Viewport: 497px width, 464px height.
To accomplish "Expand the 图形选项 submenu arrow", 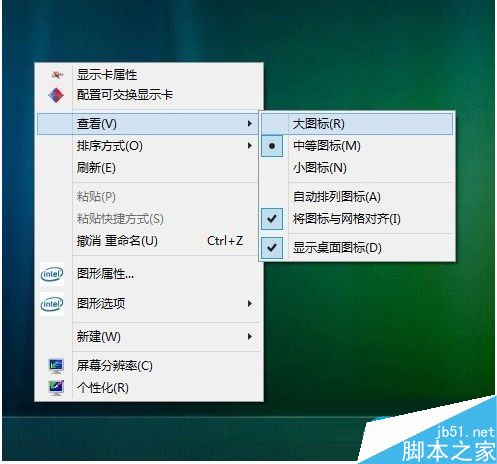I will 250,304.
